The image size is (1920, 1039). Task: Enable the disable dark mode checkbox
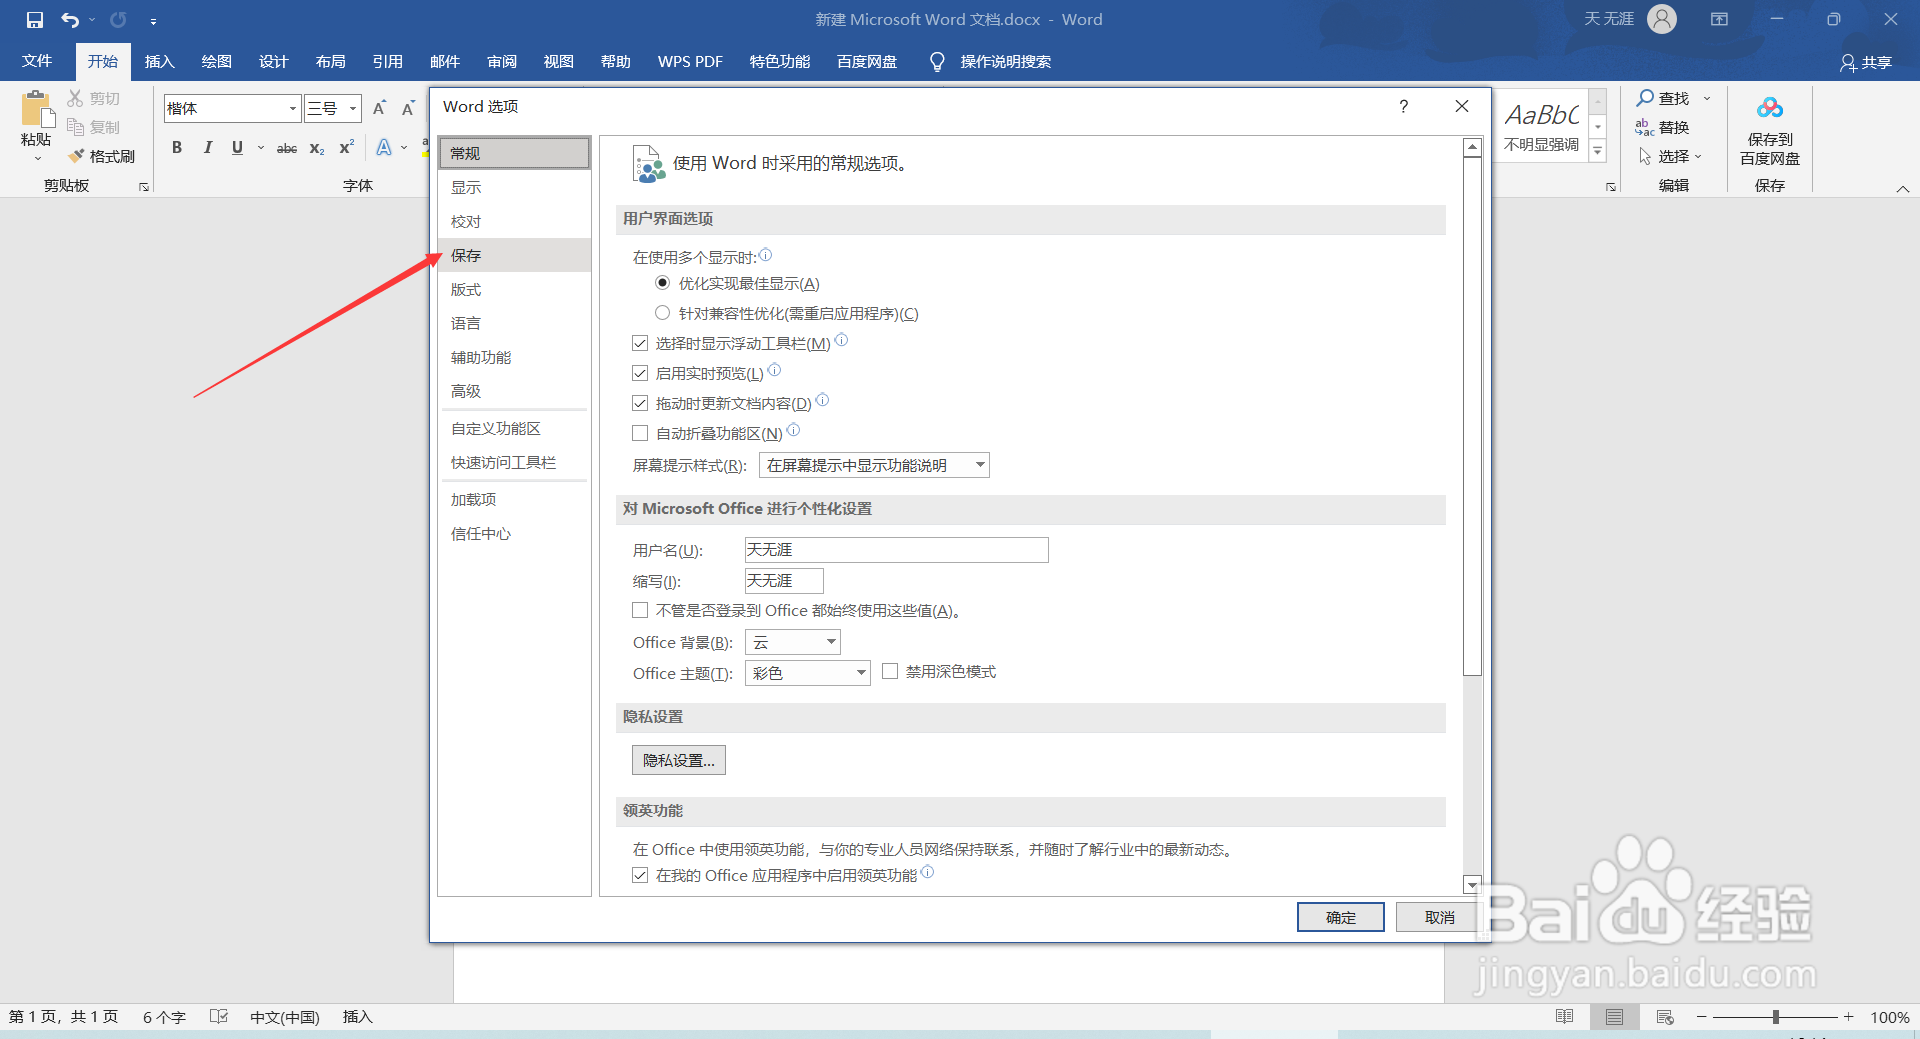890,672
